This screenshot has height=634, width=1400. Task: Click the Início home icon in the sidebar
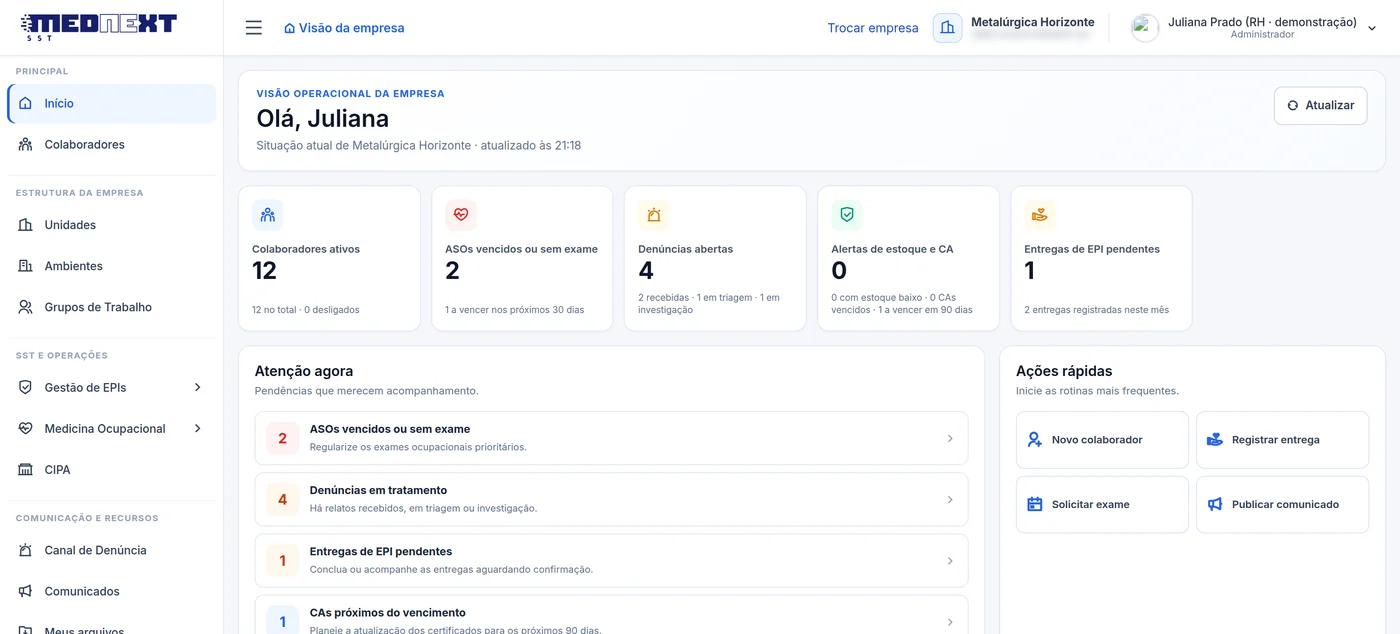coord(26,104)
